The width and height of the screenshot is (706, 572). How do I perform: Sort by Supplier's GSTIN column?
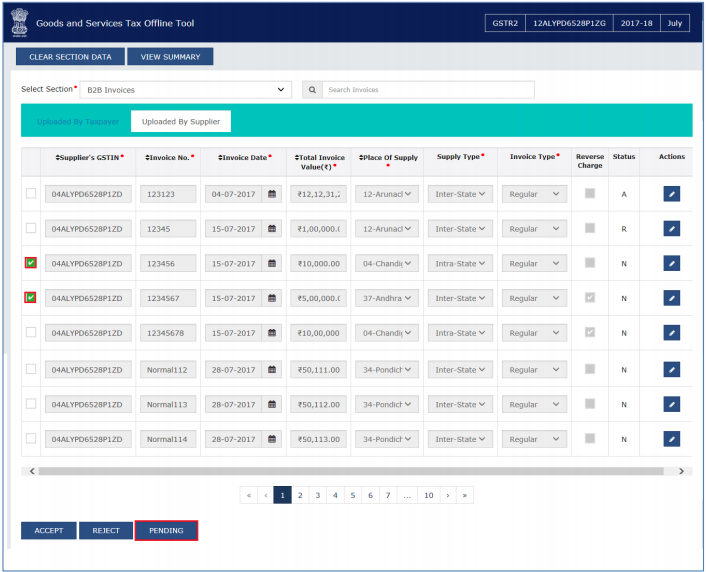(x=88, y=158)
